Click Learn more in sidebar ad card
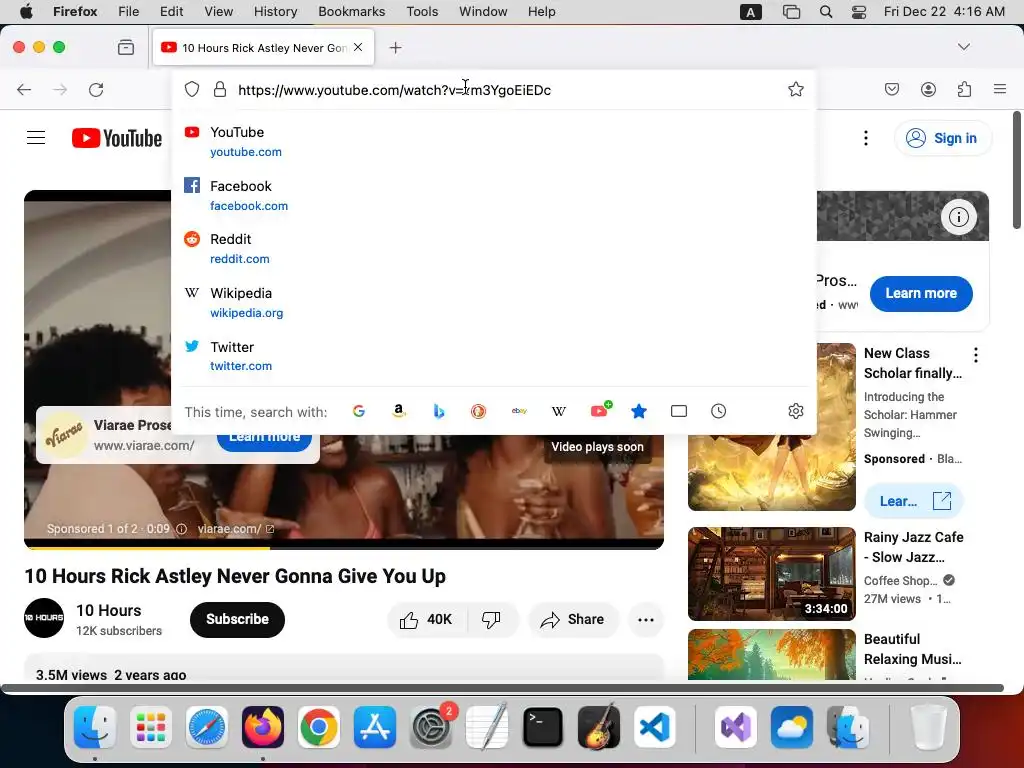This screenshot has width=1024, height=768. [x=921, y=293]
